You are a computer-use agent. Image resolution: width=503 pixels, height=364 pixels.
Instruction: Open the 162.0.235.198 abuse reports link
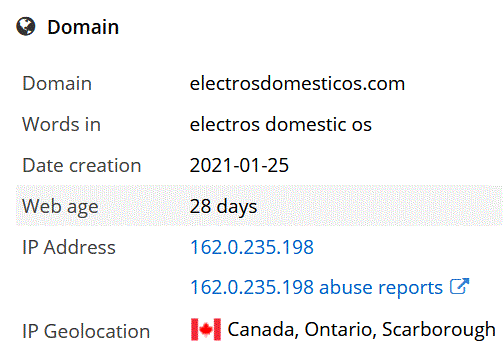pyautogui.click(x=316, y=287)
